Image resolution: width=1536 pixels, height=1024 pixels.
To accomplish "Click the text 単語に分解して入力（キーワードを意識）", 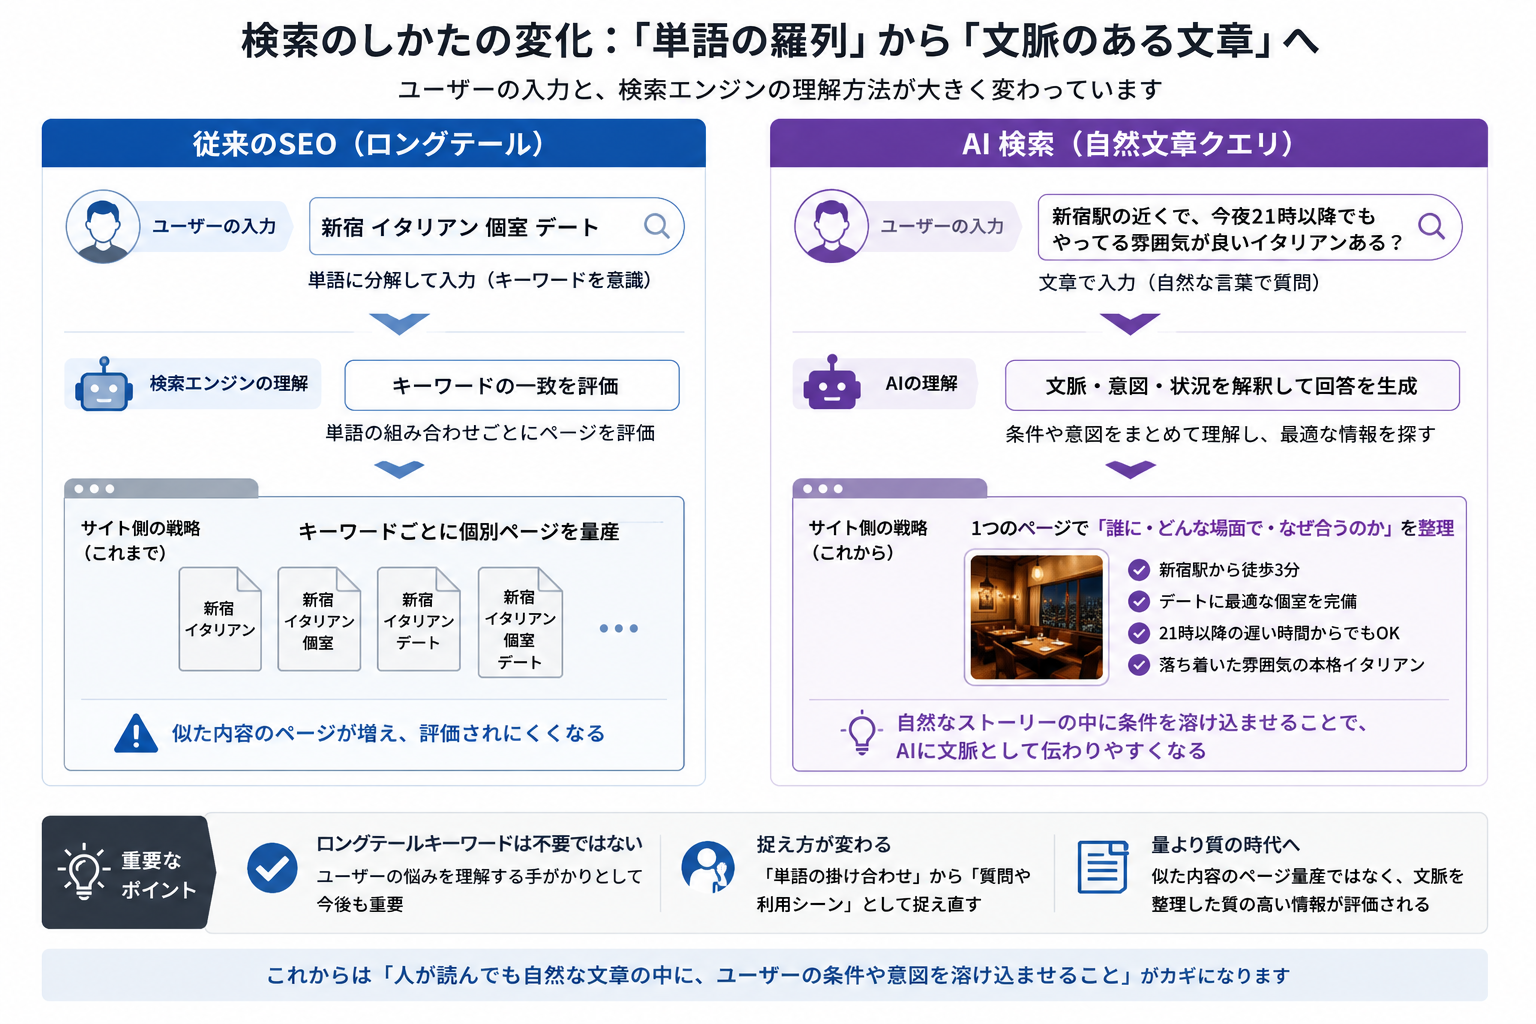I will coord(480,280).
